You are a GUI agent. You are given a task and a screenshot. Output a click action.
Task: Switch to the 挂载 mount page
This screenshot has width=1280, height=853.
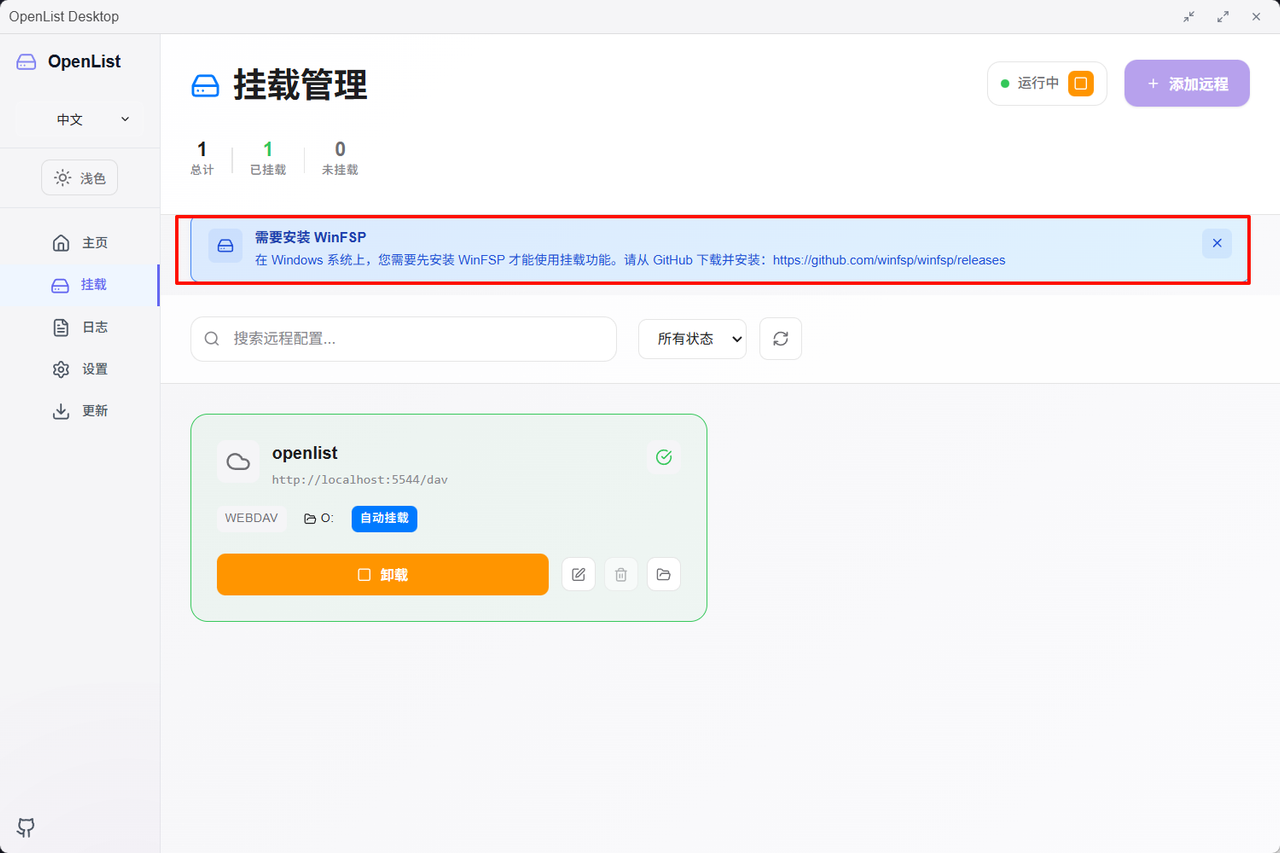[80, 285]
